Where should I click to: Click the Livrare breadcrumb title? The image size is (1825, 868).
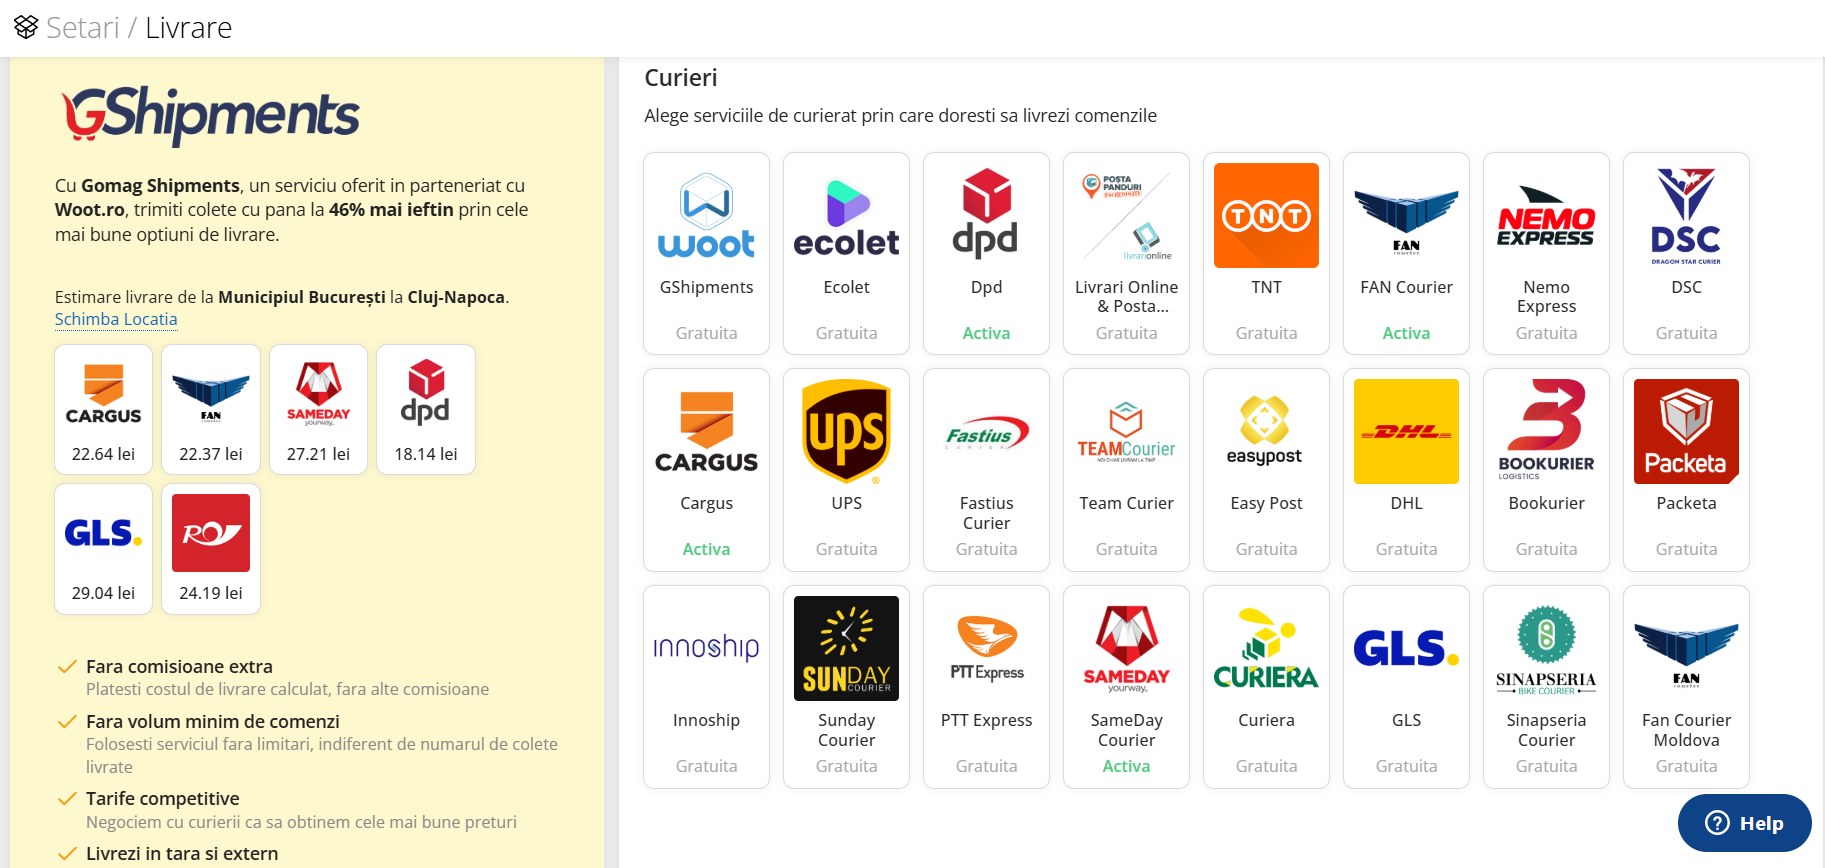[188, 28]
